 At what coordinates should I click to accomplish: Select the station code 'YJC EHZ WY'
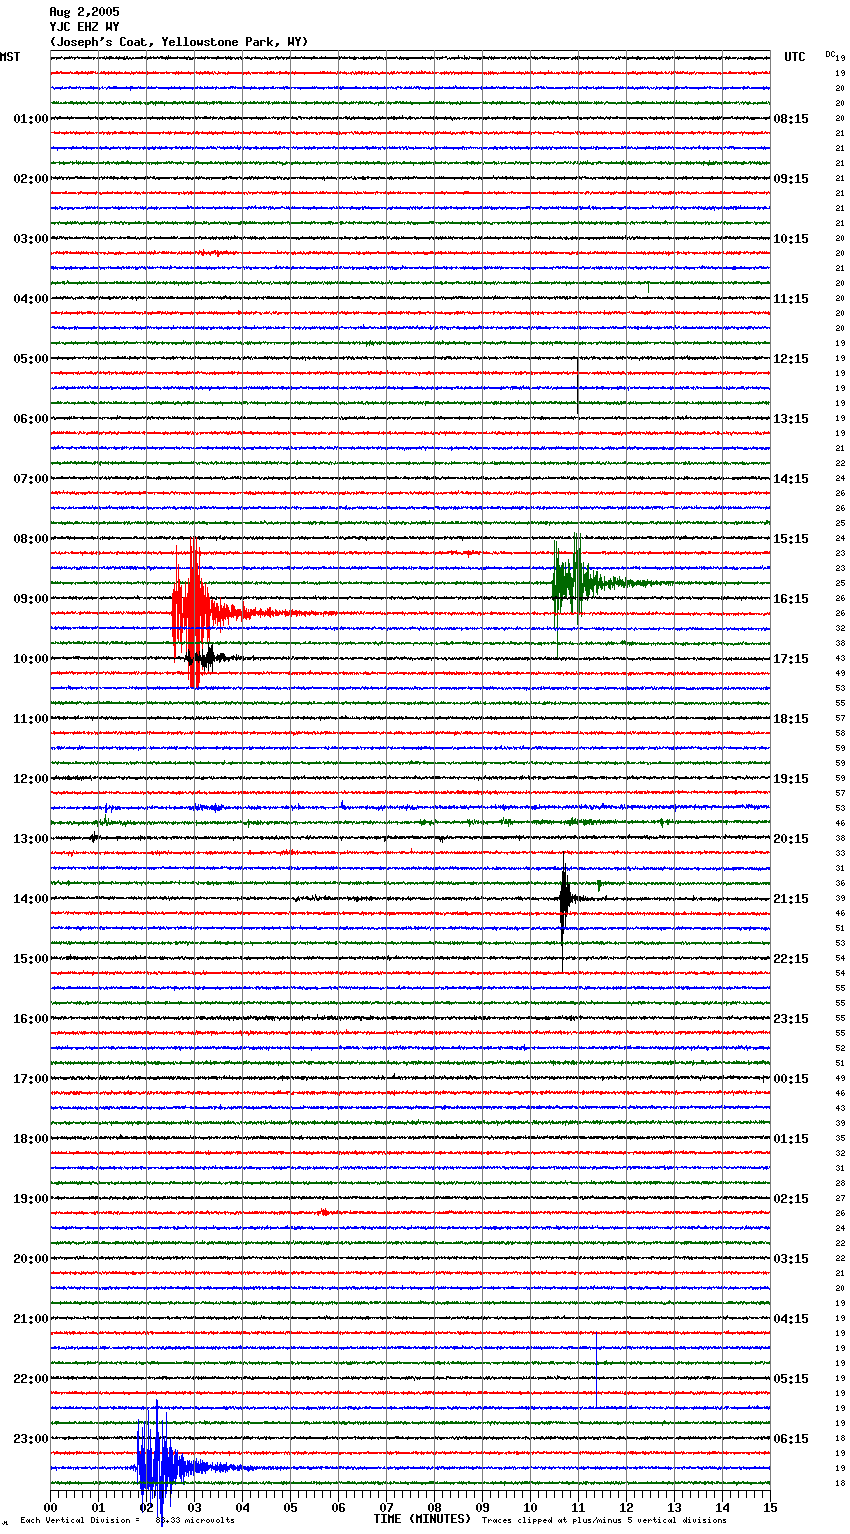[84, 27]
